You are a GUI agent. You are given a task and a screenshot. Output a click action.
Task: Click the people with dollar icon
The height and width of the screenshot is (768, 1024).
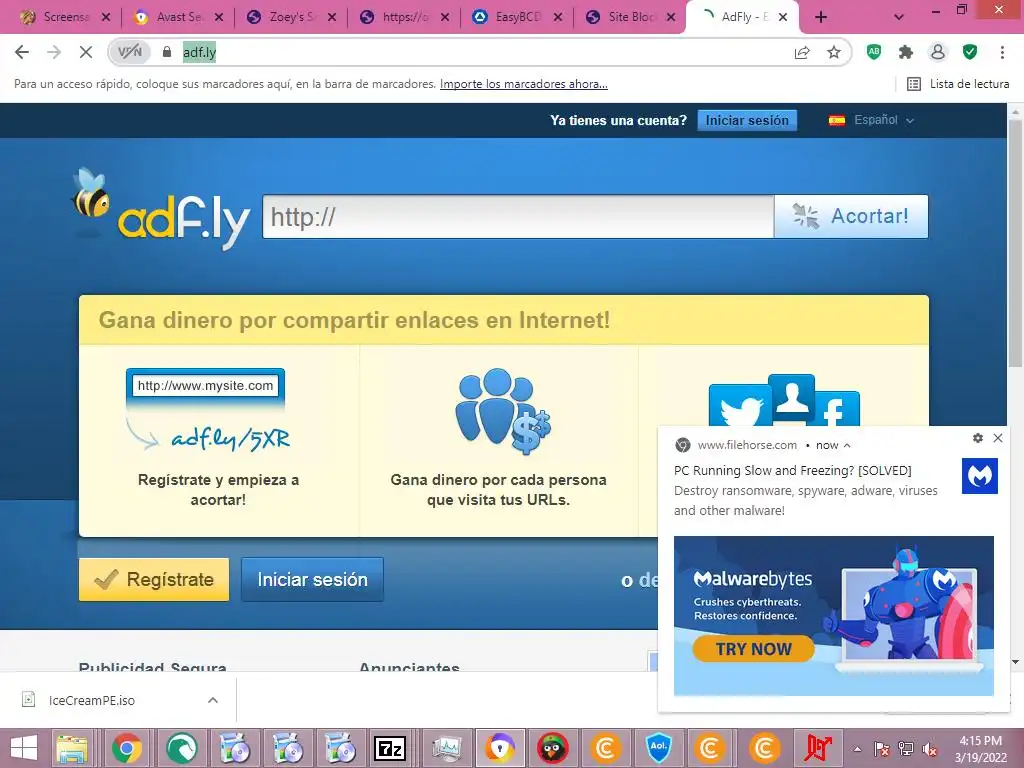503,410
